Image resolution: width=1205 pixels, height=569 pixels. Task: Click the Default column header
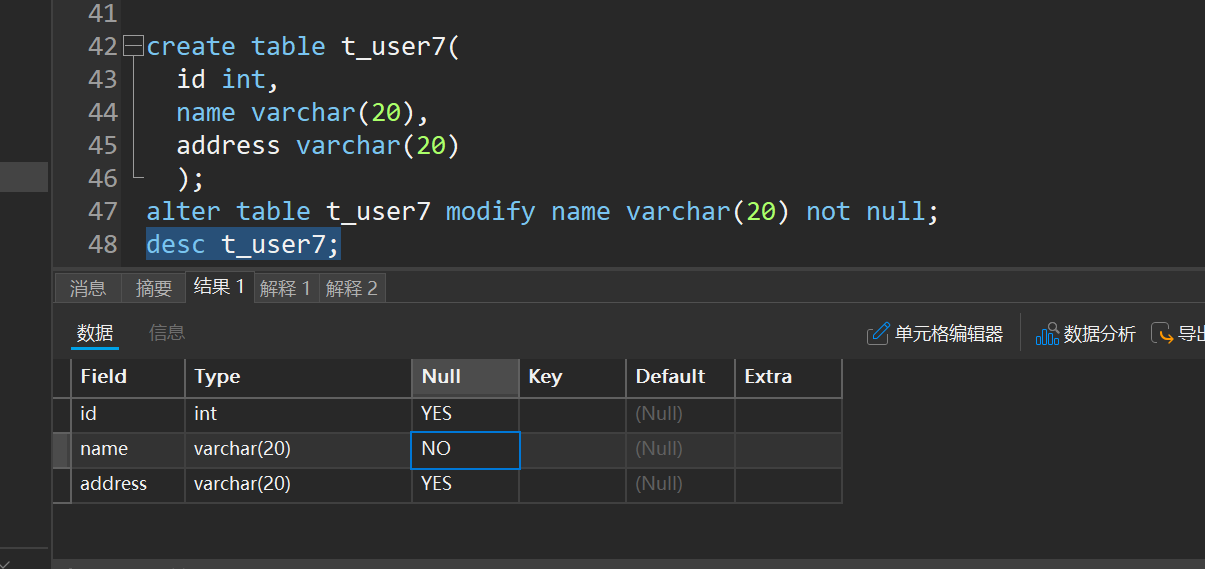(x=680, y=377)
